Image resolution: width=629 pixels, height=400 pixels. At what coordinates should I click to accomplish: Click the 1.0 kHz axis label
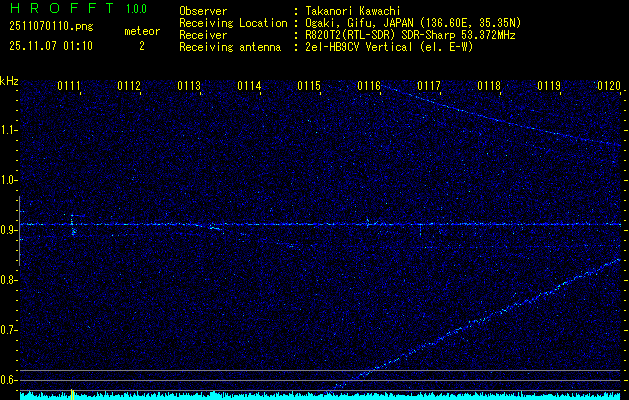8,181
